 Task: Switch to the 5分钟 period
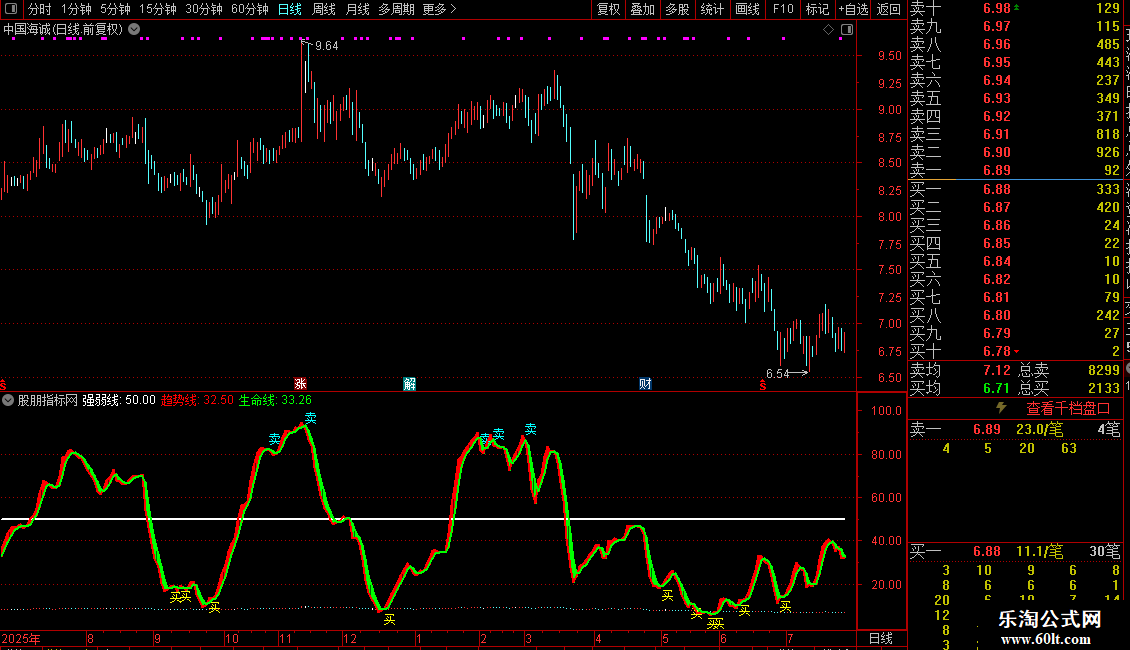[x=115, y=9]
